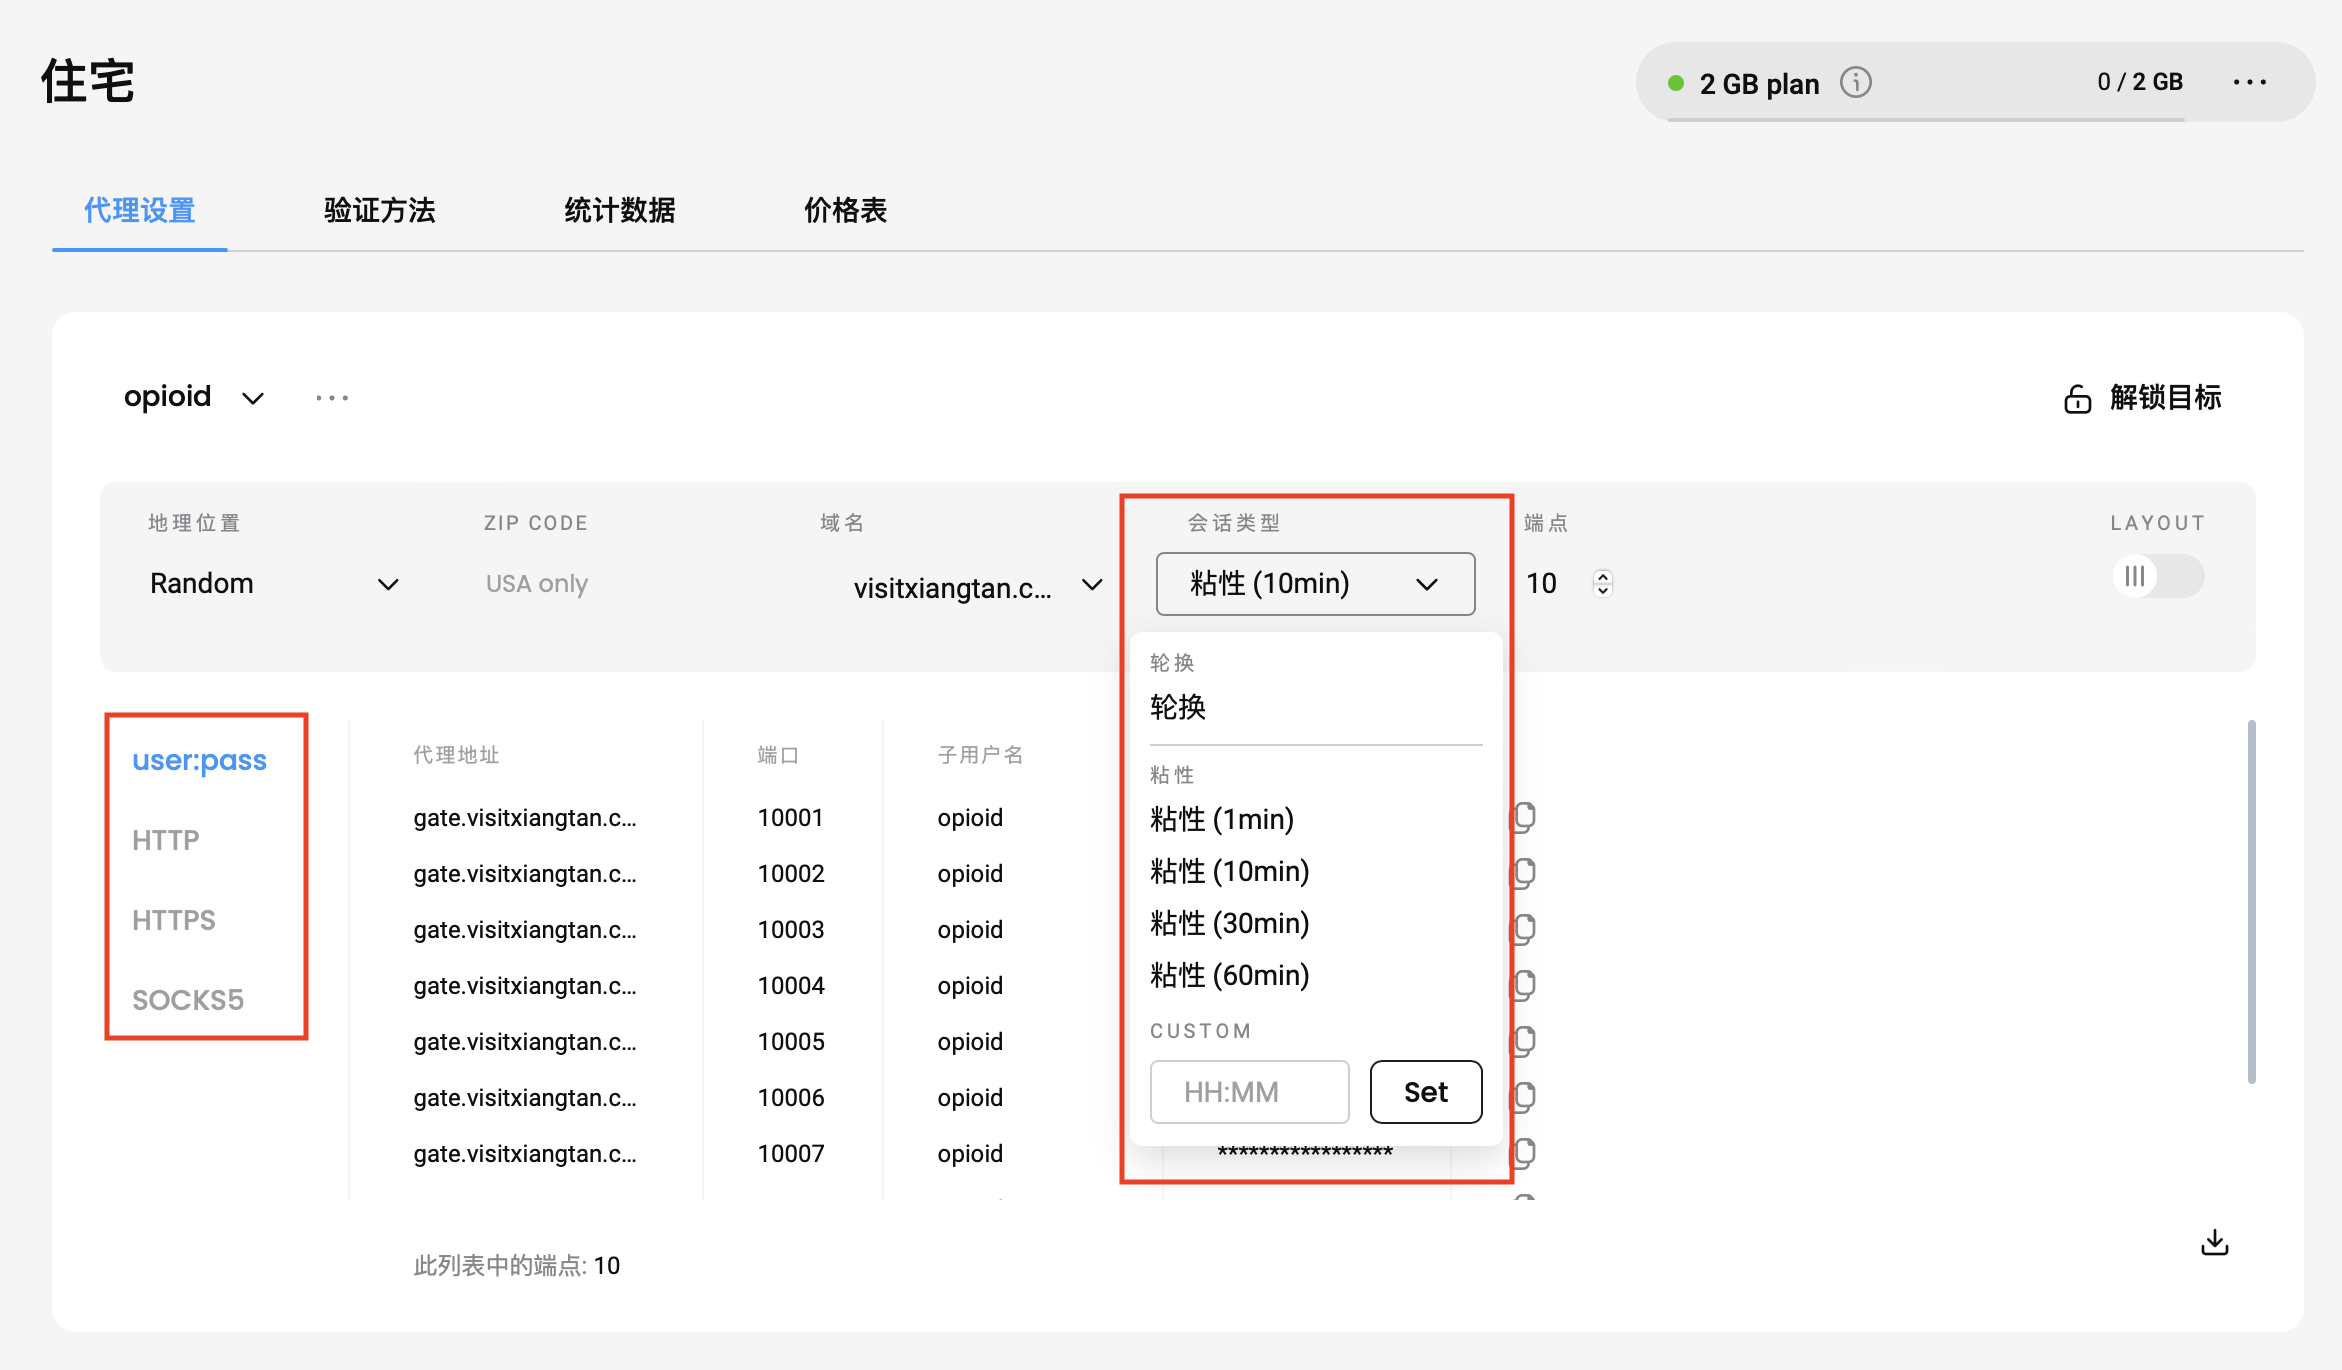Image resolution: width=2342 pixels, height=1370 pixels.
Task: Click the Set custom duration button
Action: tap(1426, 1092)
